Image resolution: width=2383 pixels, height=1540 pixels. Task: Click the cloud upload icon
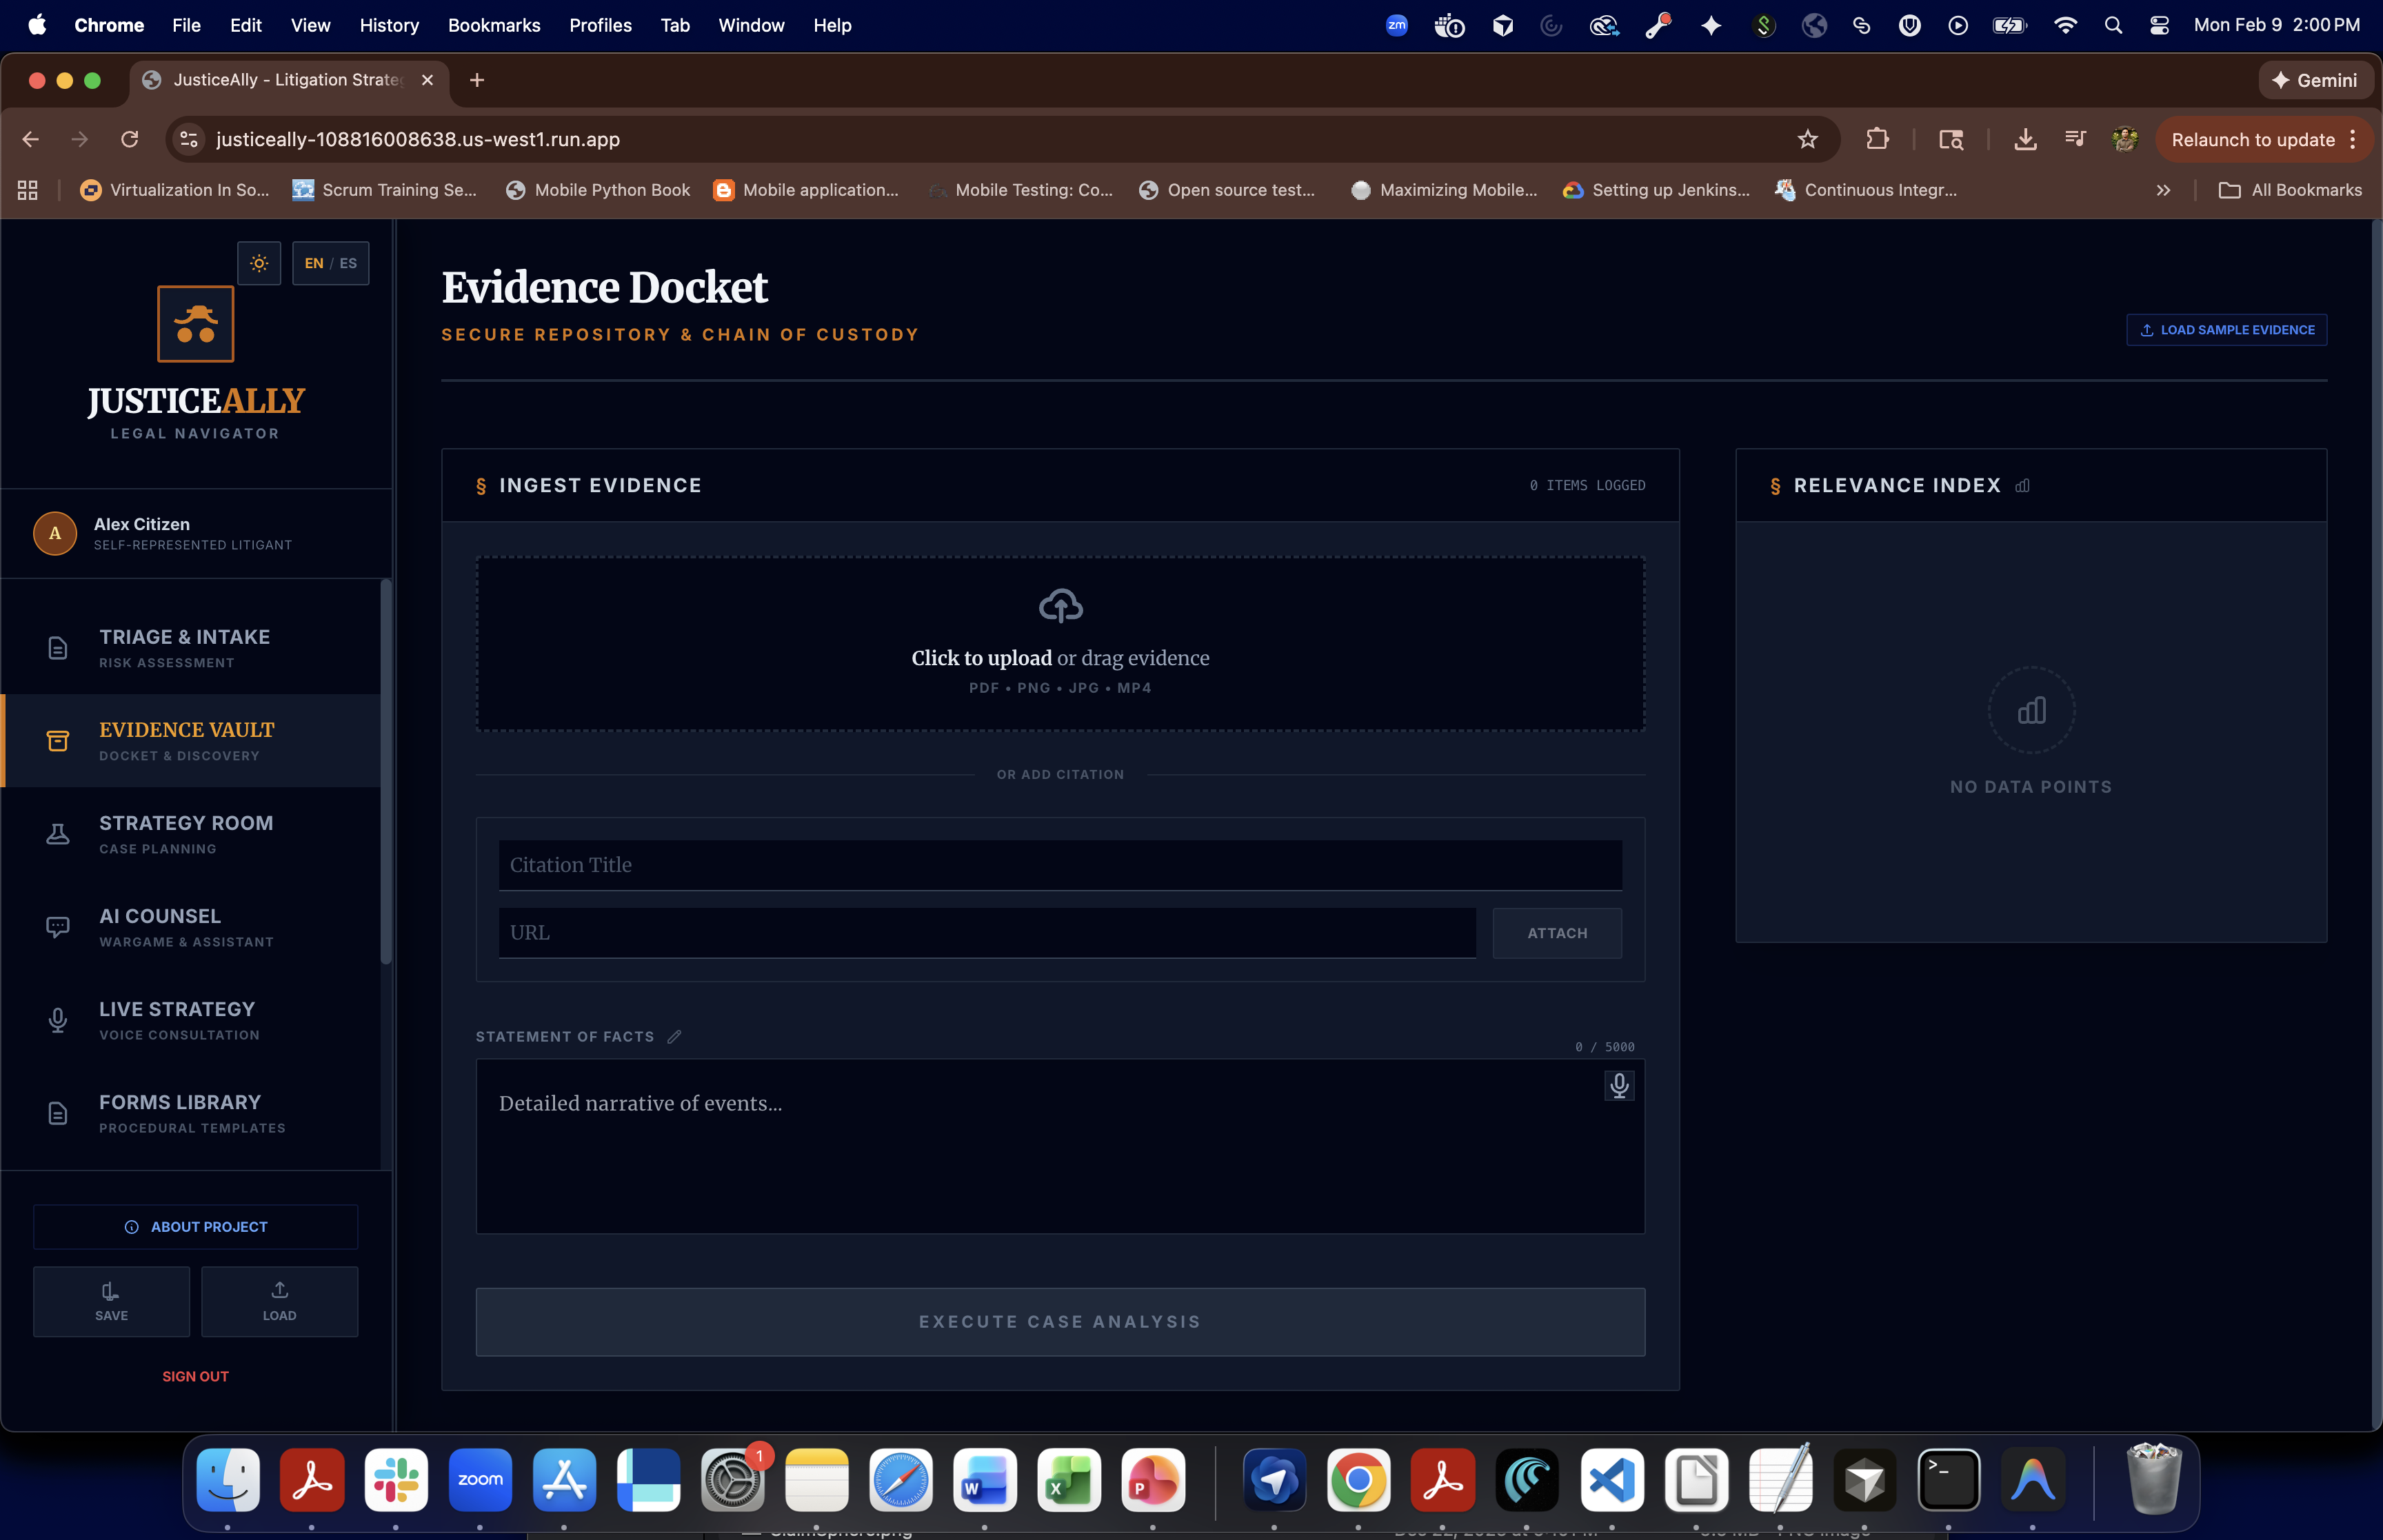1060,606
